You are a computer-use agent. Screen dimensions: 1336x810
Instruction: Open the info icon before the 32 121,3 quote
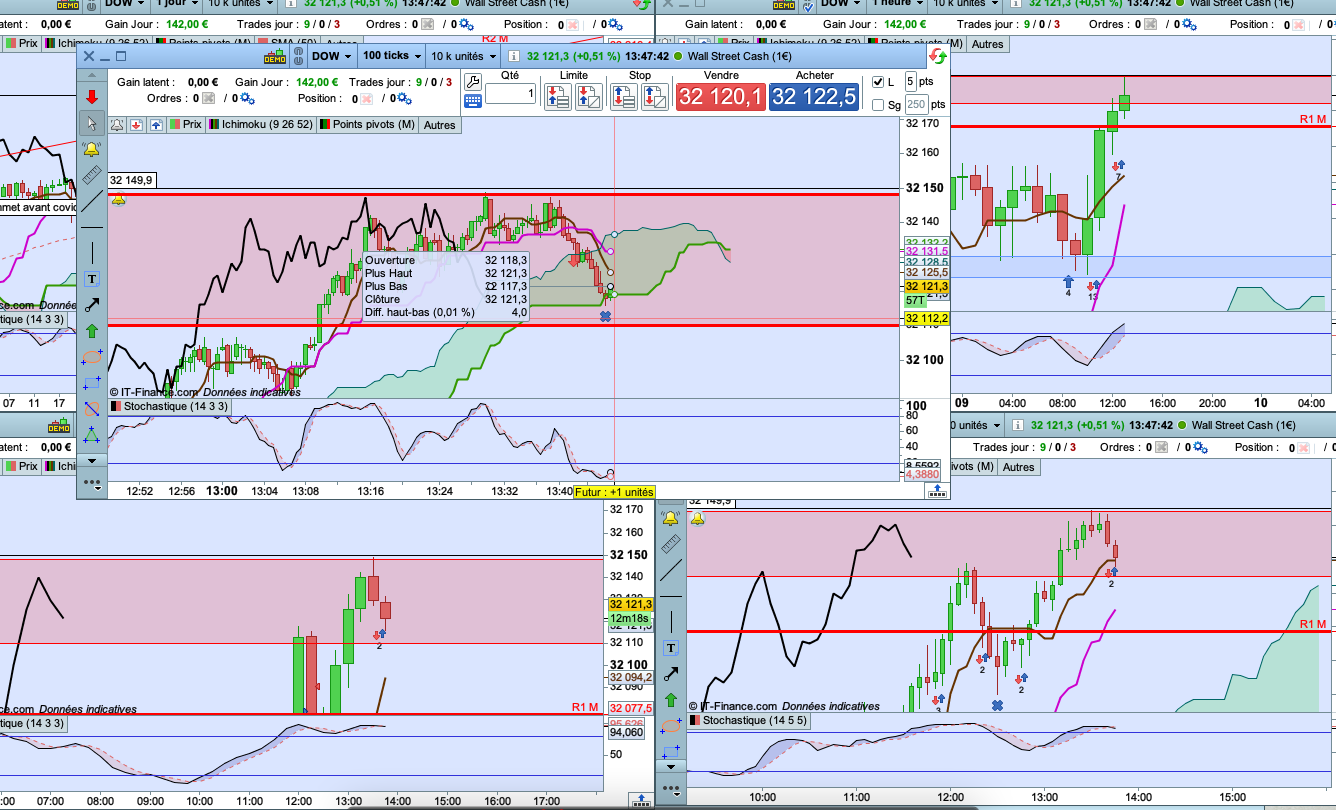[x=513, y=57]
